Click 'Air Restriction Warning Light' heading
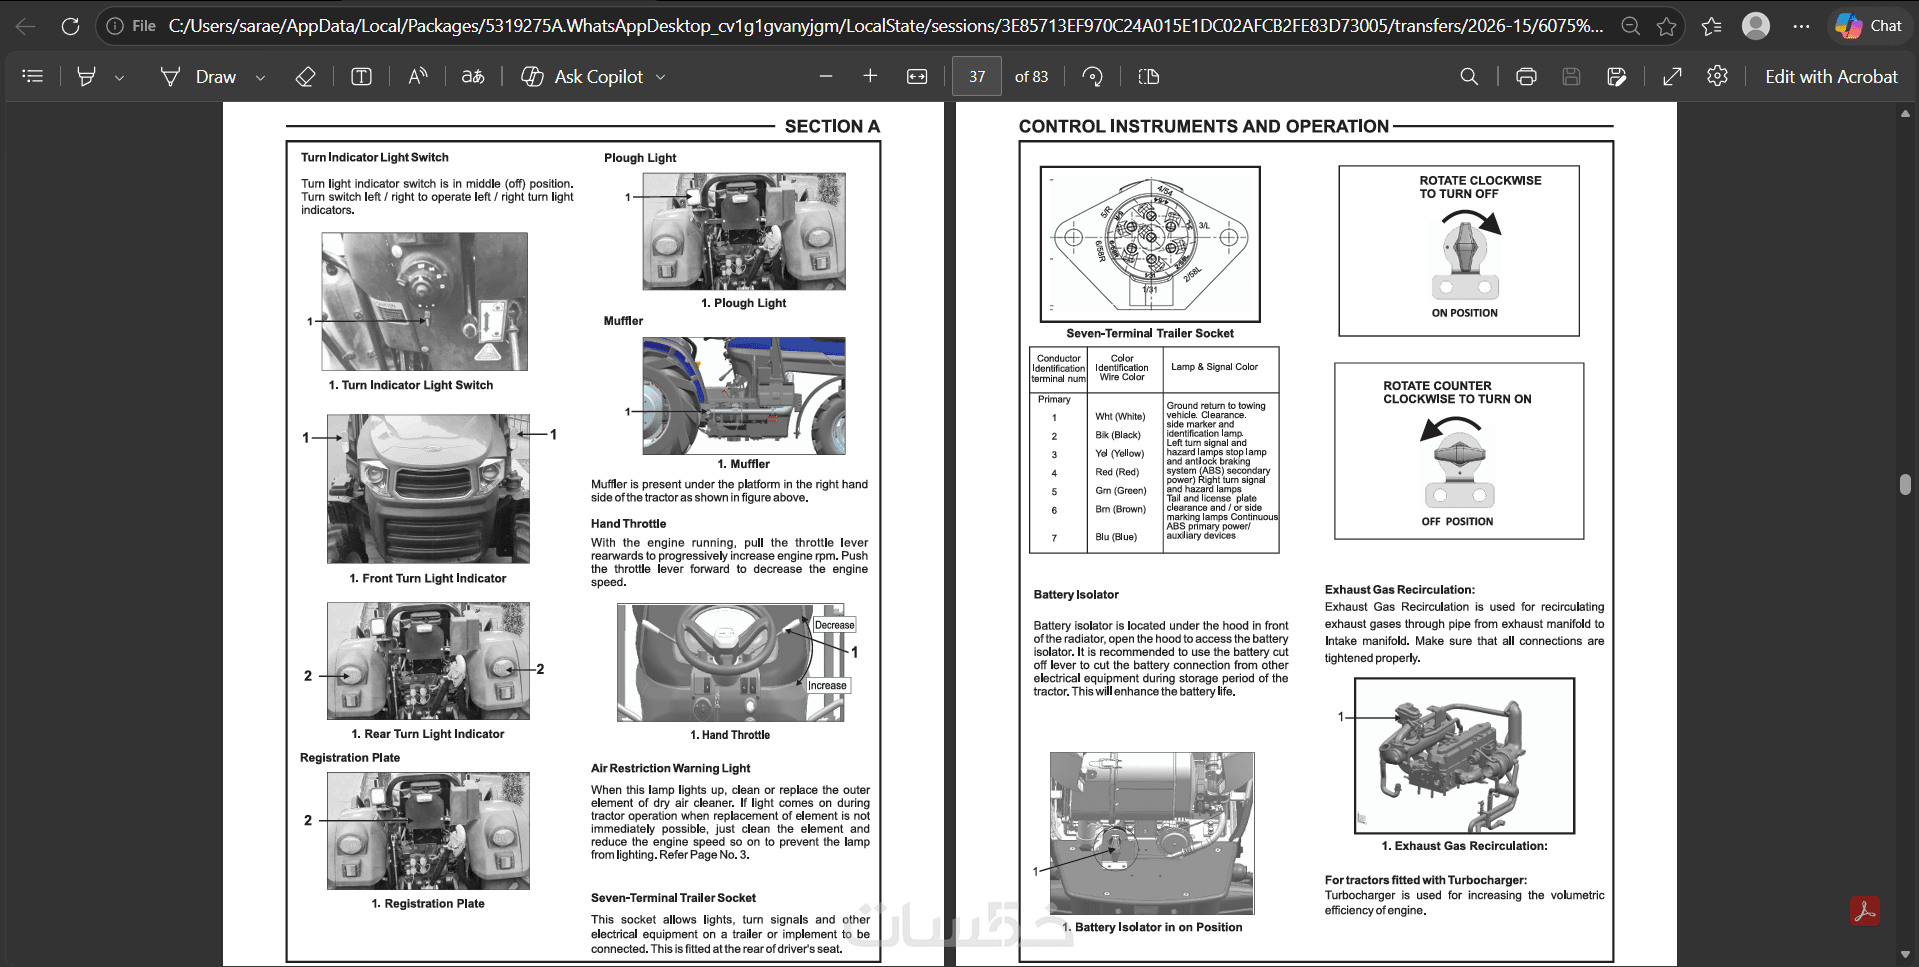The height and width of the screenshot is (967, 1919). coord(670,768)
